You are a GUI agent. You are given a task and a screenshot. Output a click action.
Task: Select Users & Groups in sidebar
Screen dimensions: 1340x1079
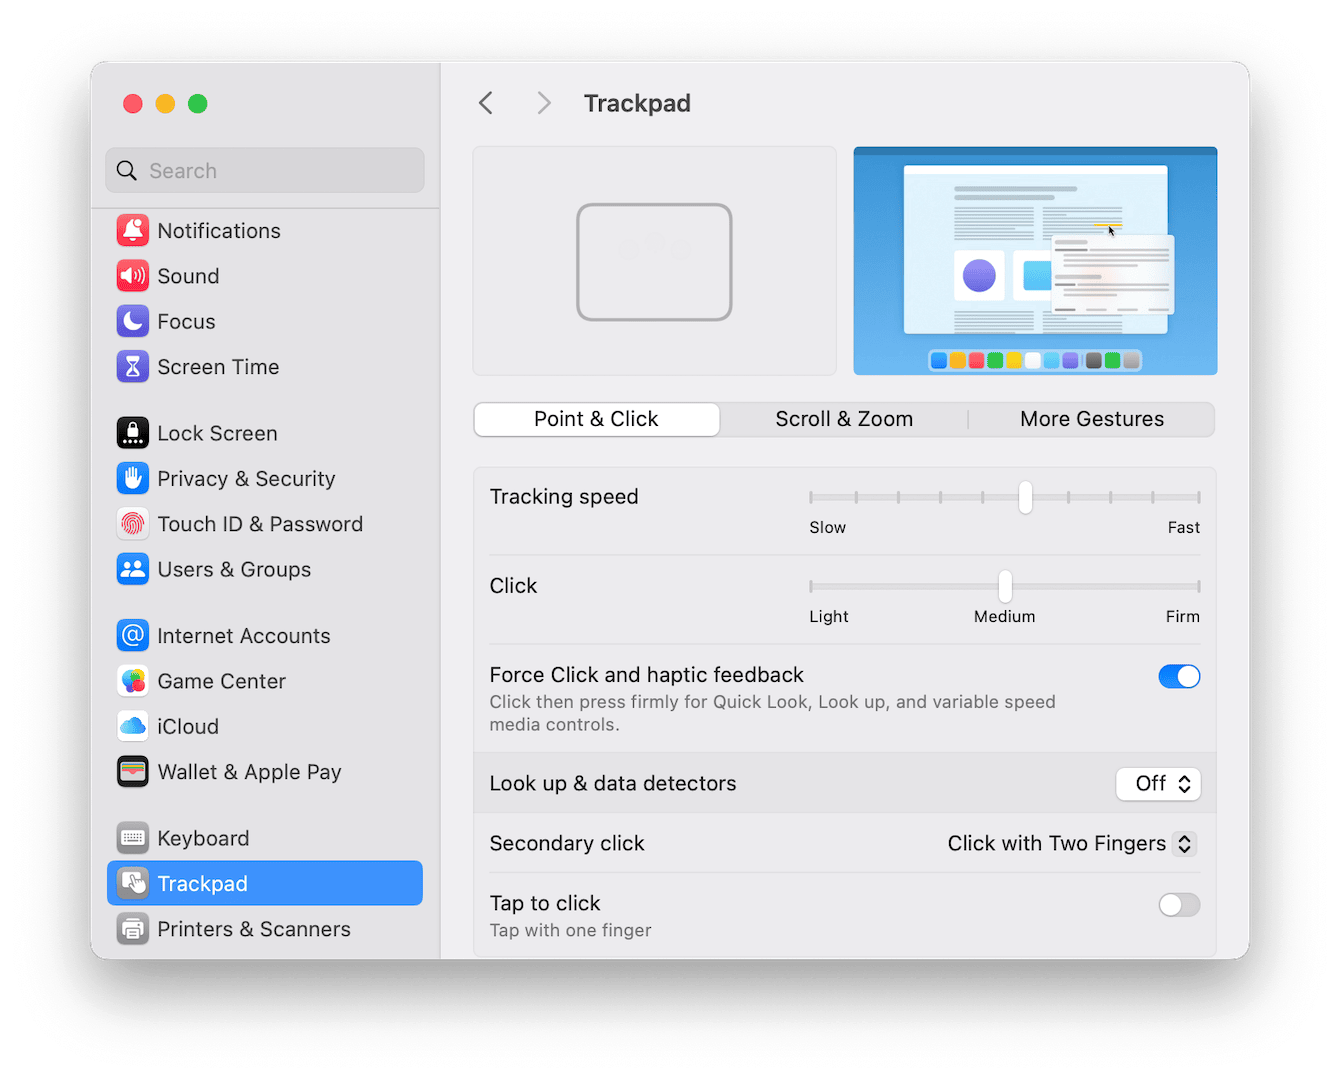pyautogui.click(x=234, y=569)
